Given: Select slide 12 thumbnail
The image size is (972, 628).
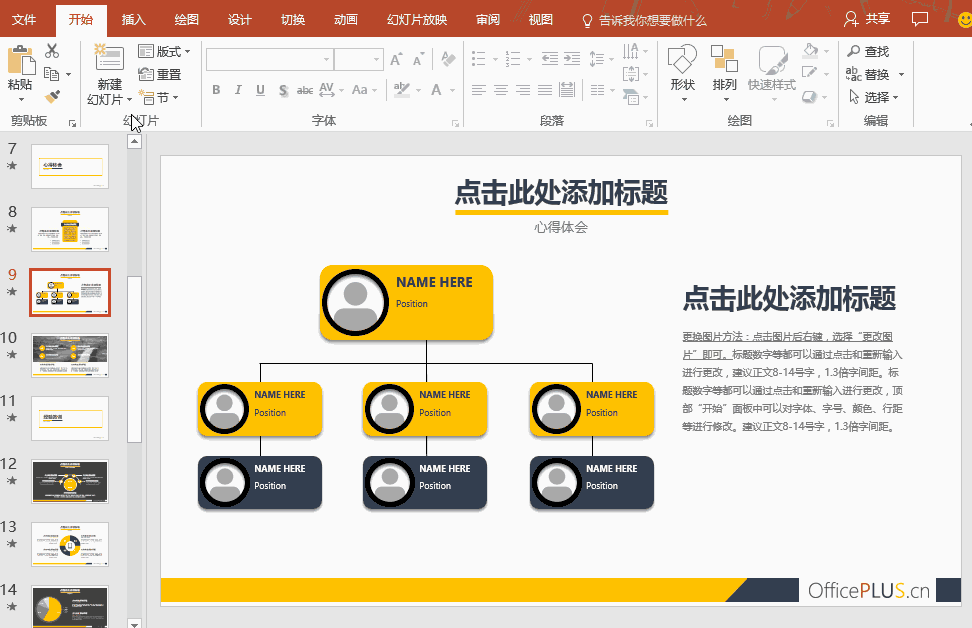Looking at the screenshot, I should [70, 481].
